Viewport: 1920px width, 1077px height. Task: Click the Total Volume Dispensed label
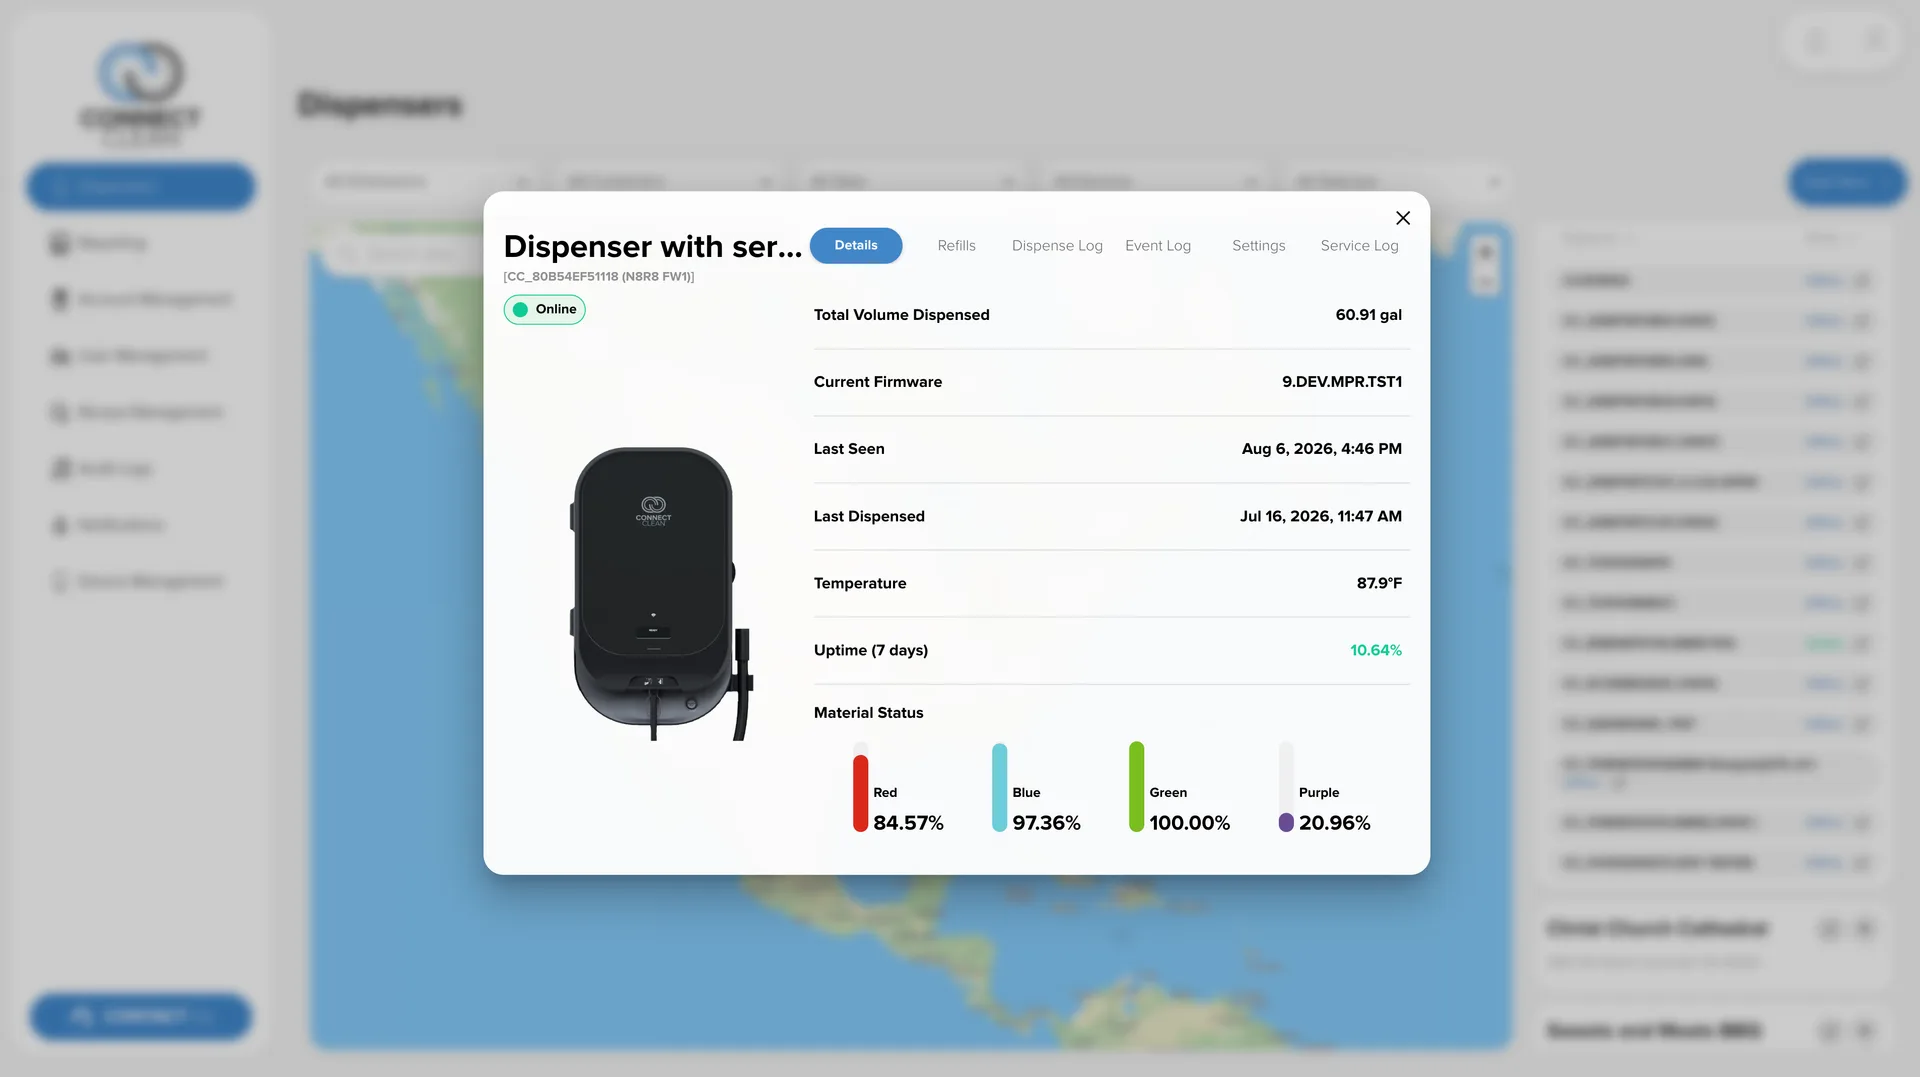click(x=902, y=315)
